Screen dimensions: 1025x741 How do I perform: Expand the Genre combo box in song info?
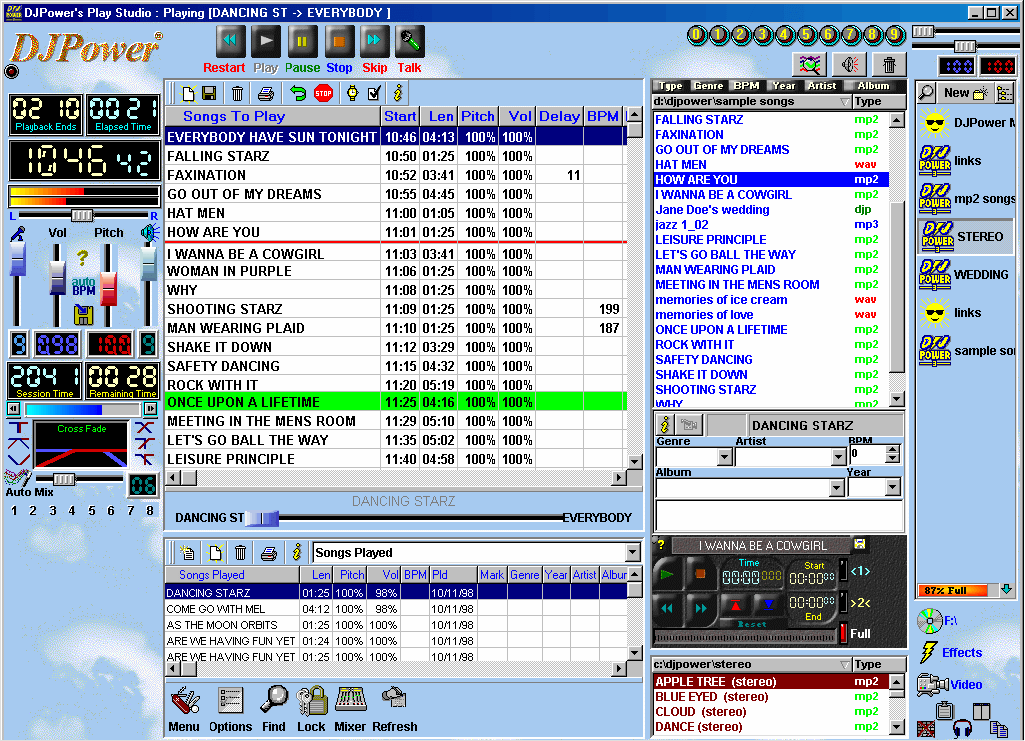click(x=725, y=457)
